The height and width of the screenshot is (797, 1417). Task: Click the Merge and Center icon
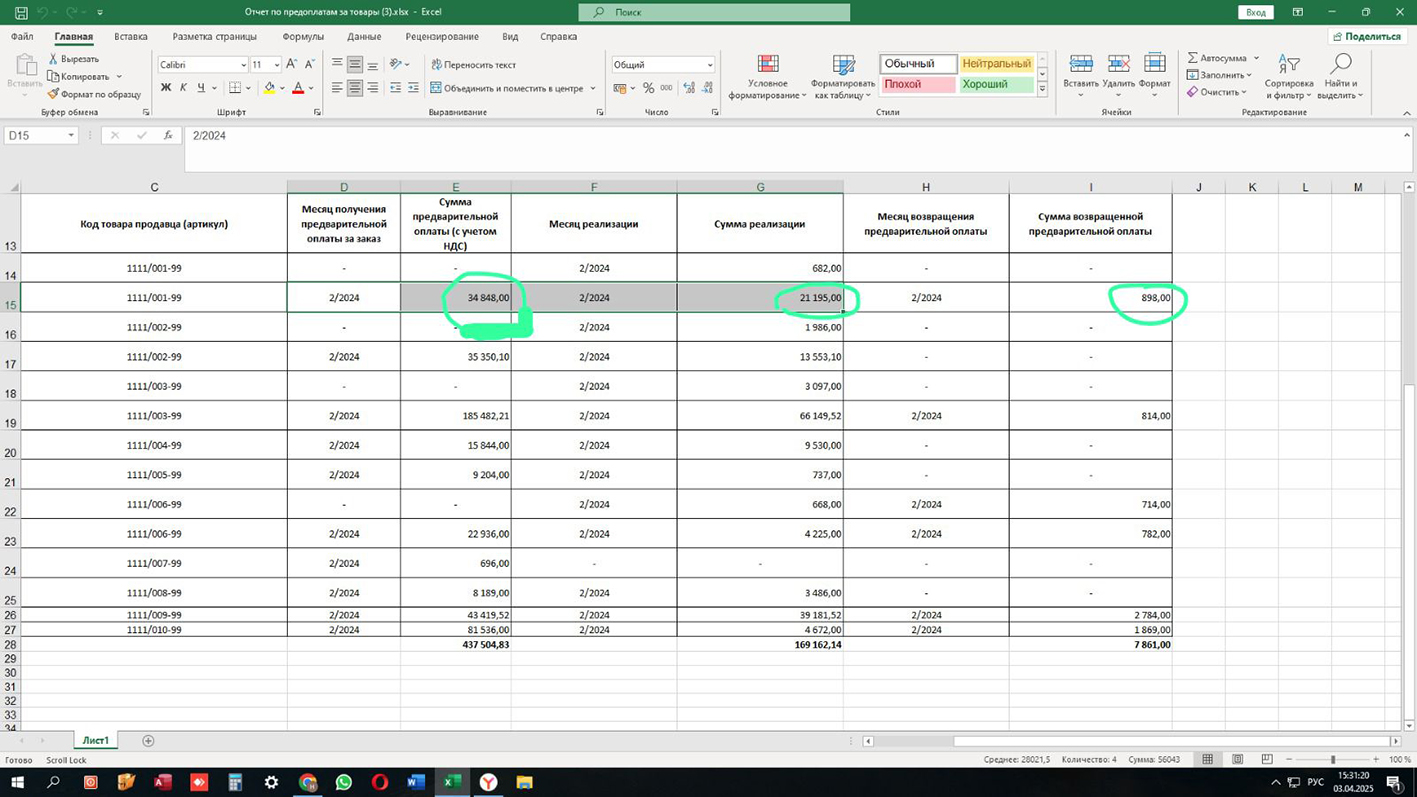pyautogui.click(x=436, y=88)
